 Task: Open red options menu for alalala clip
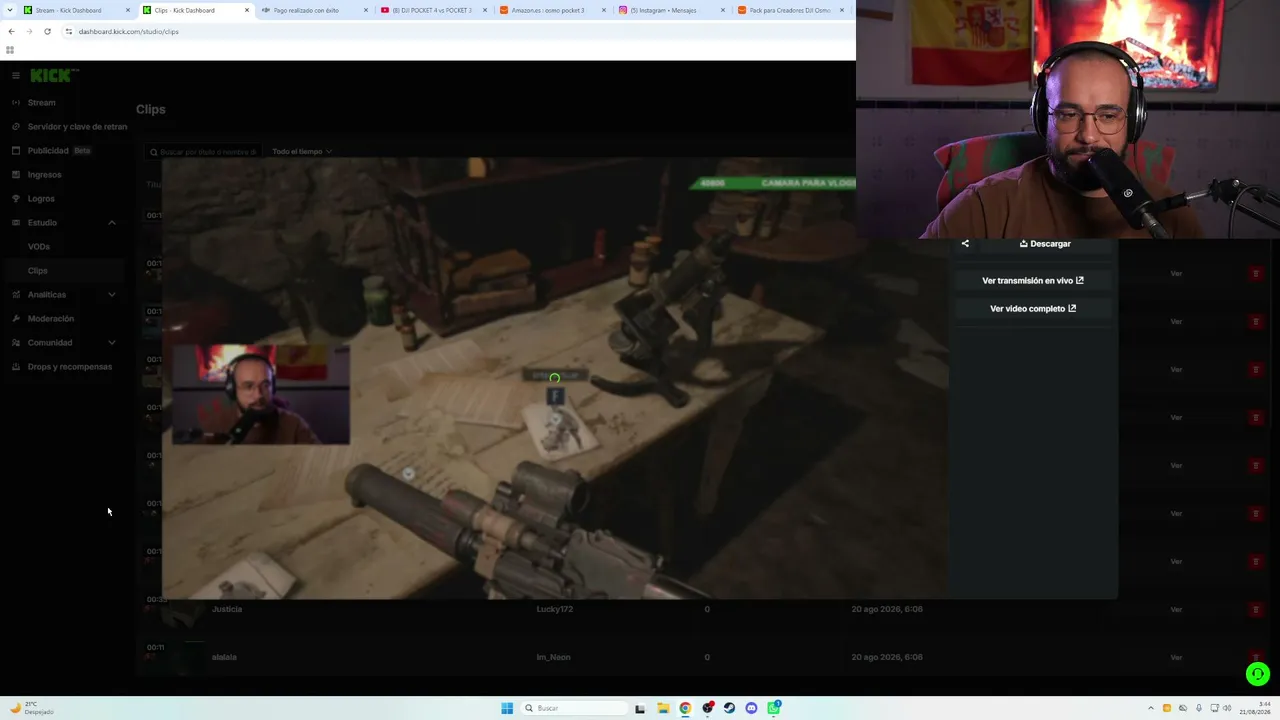click(1256, 658)
